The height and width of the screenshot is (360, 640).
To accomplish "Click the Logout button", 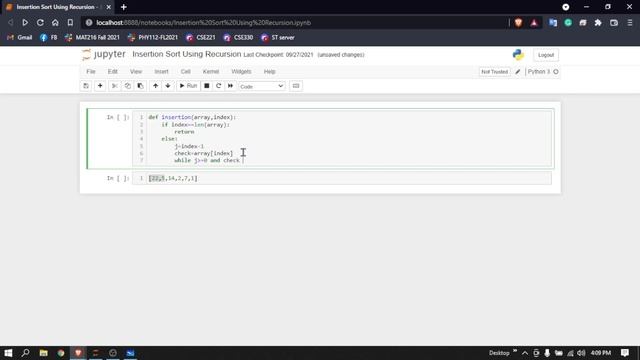I will pyautogui.click(x=546, y=55).
